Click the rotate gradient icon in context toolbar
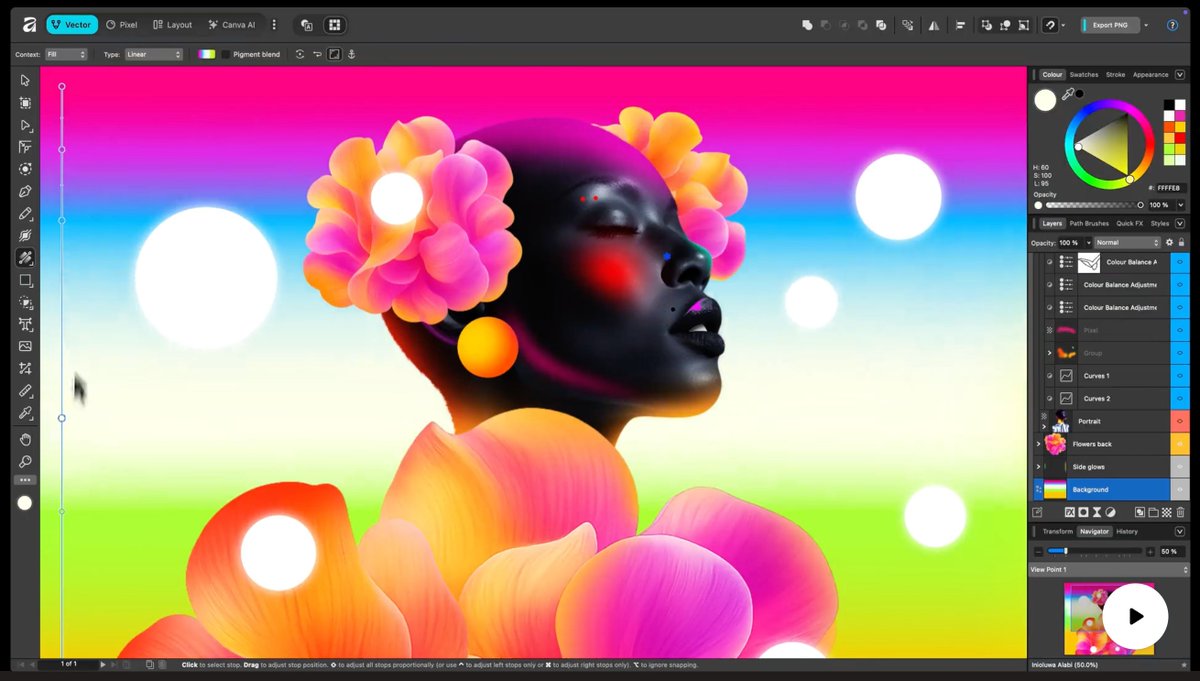Viewport: 1200px width, 681px height. coord(299,54)
